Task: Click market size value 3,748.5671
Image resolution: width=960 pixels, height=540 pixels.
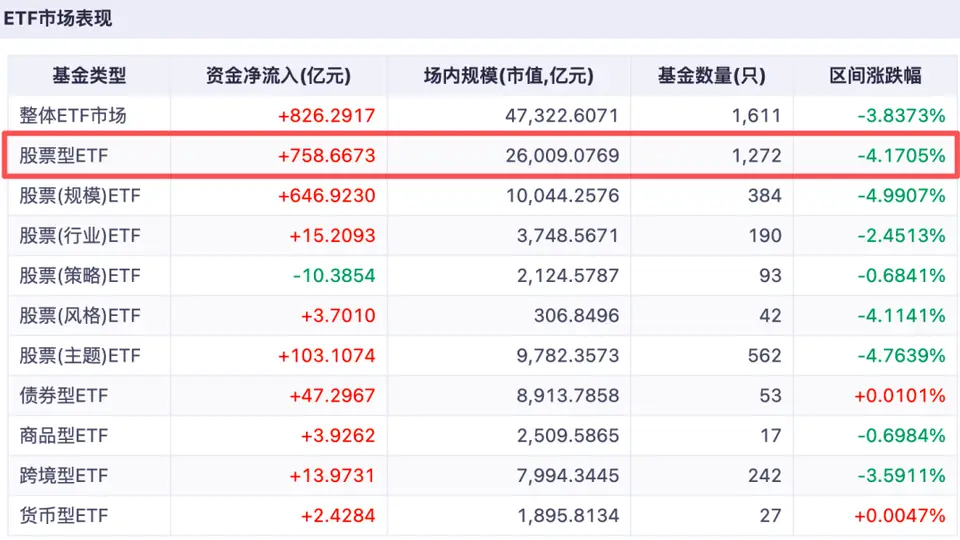Action: click(x=568, y=235)
